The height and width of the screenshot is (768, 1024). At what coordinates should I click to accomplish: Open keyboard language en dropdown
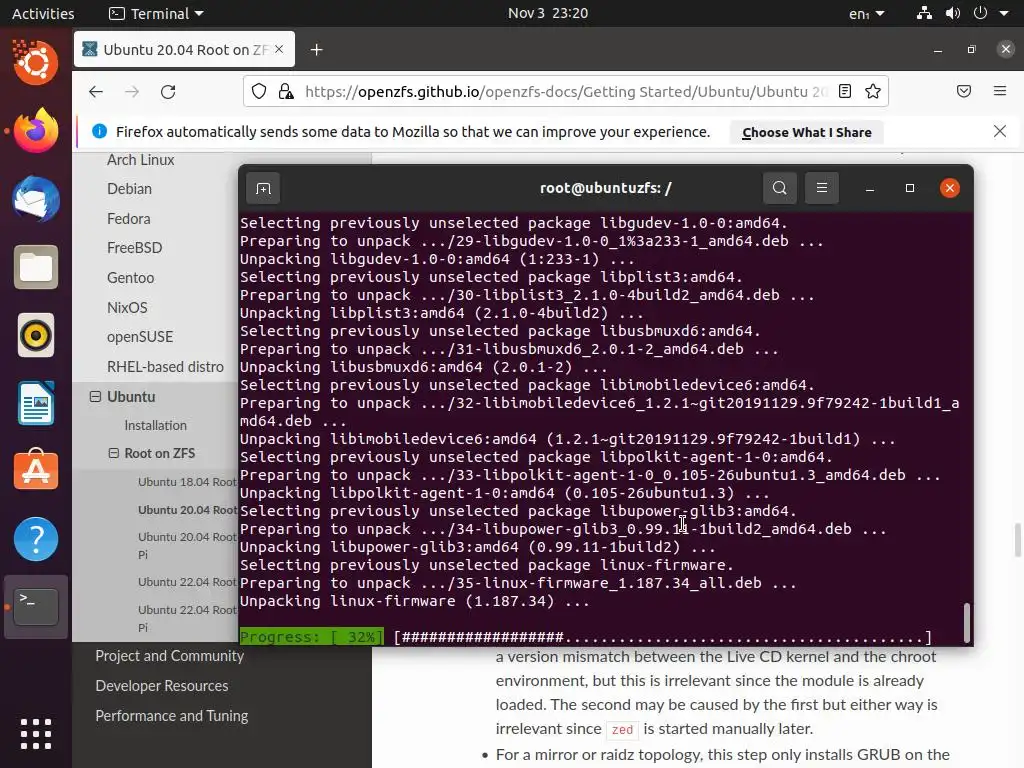click(x=867, y=13)
